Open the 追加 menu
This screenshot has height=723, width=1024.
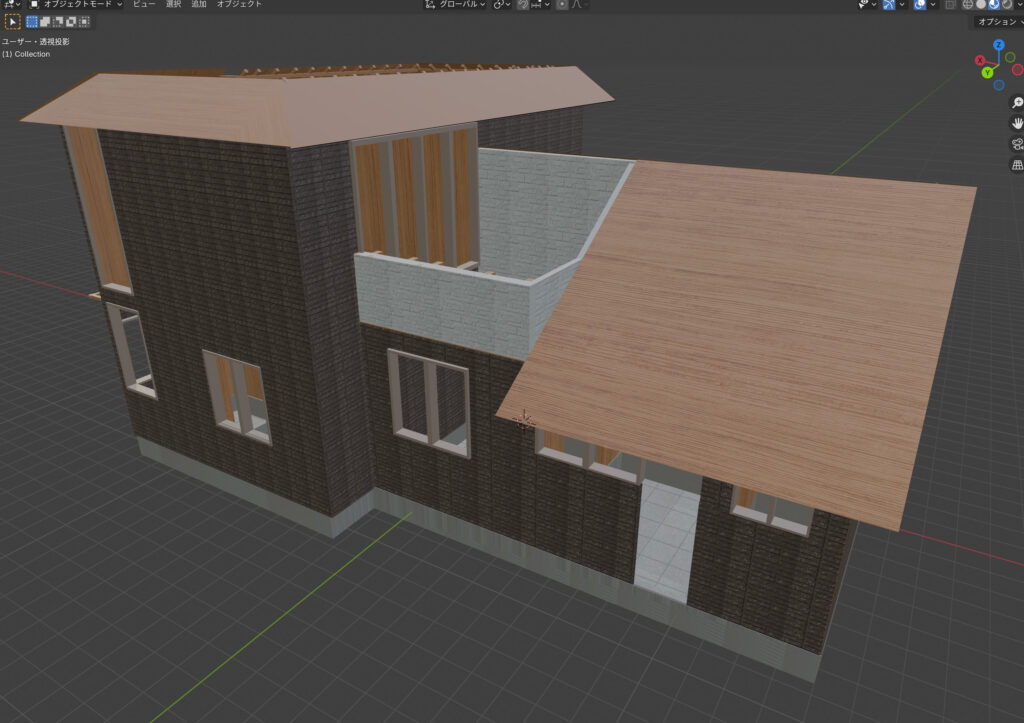pyautogui.click(x=199, y=4)
